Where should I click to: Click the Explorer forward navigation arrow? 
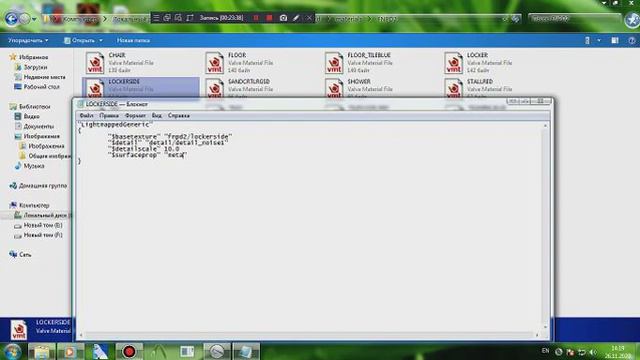24,19
